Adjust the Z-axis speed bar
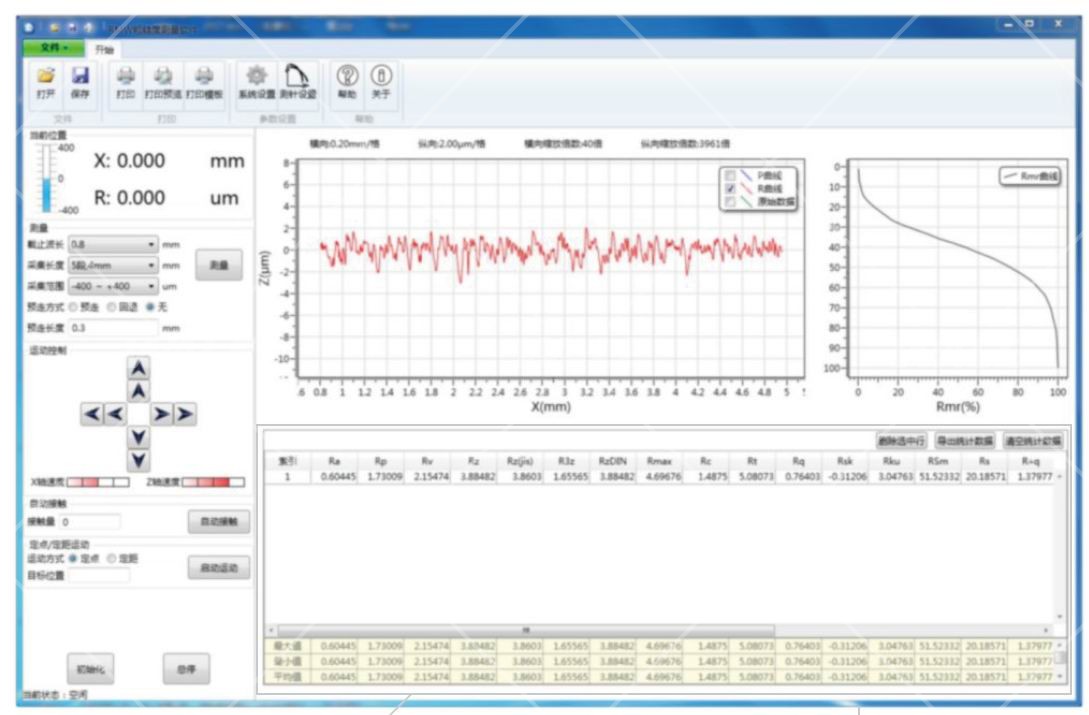 point(213,482)
